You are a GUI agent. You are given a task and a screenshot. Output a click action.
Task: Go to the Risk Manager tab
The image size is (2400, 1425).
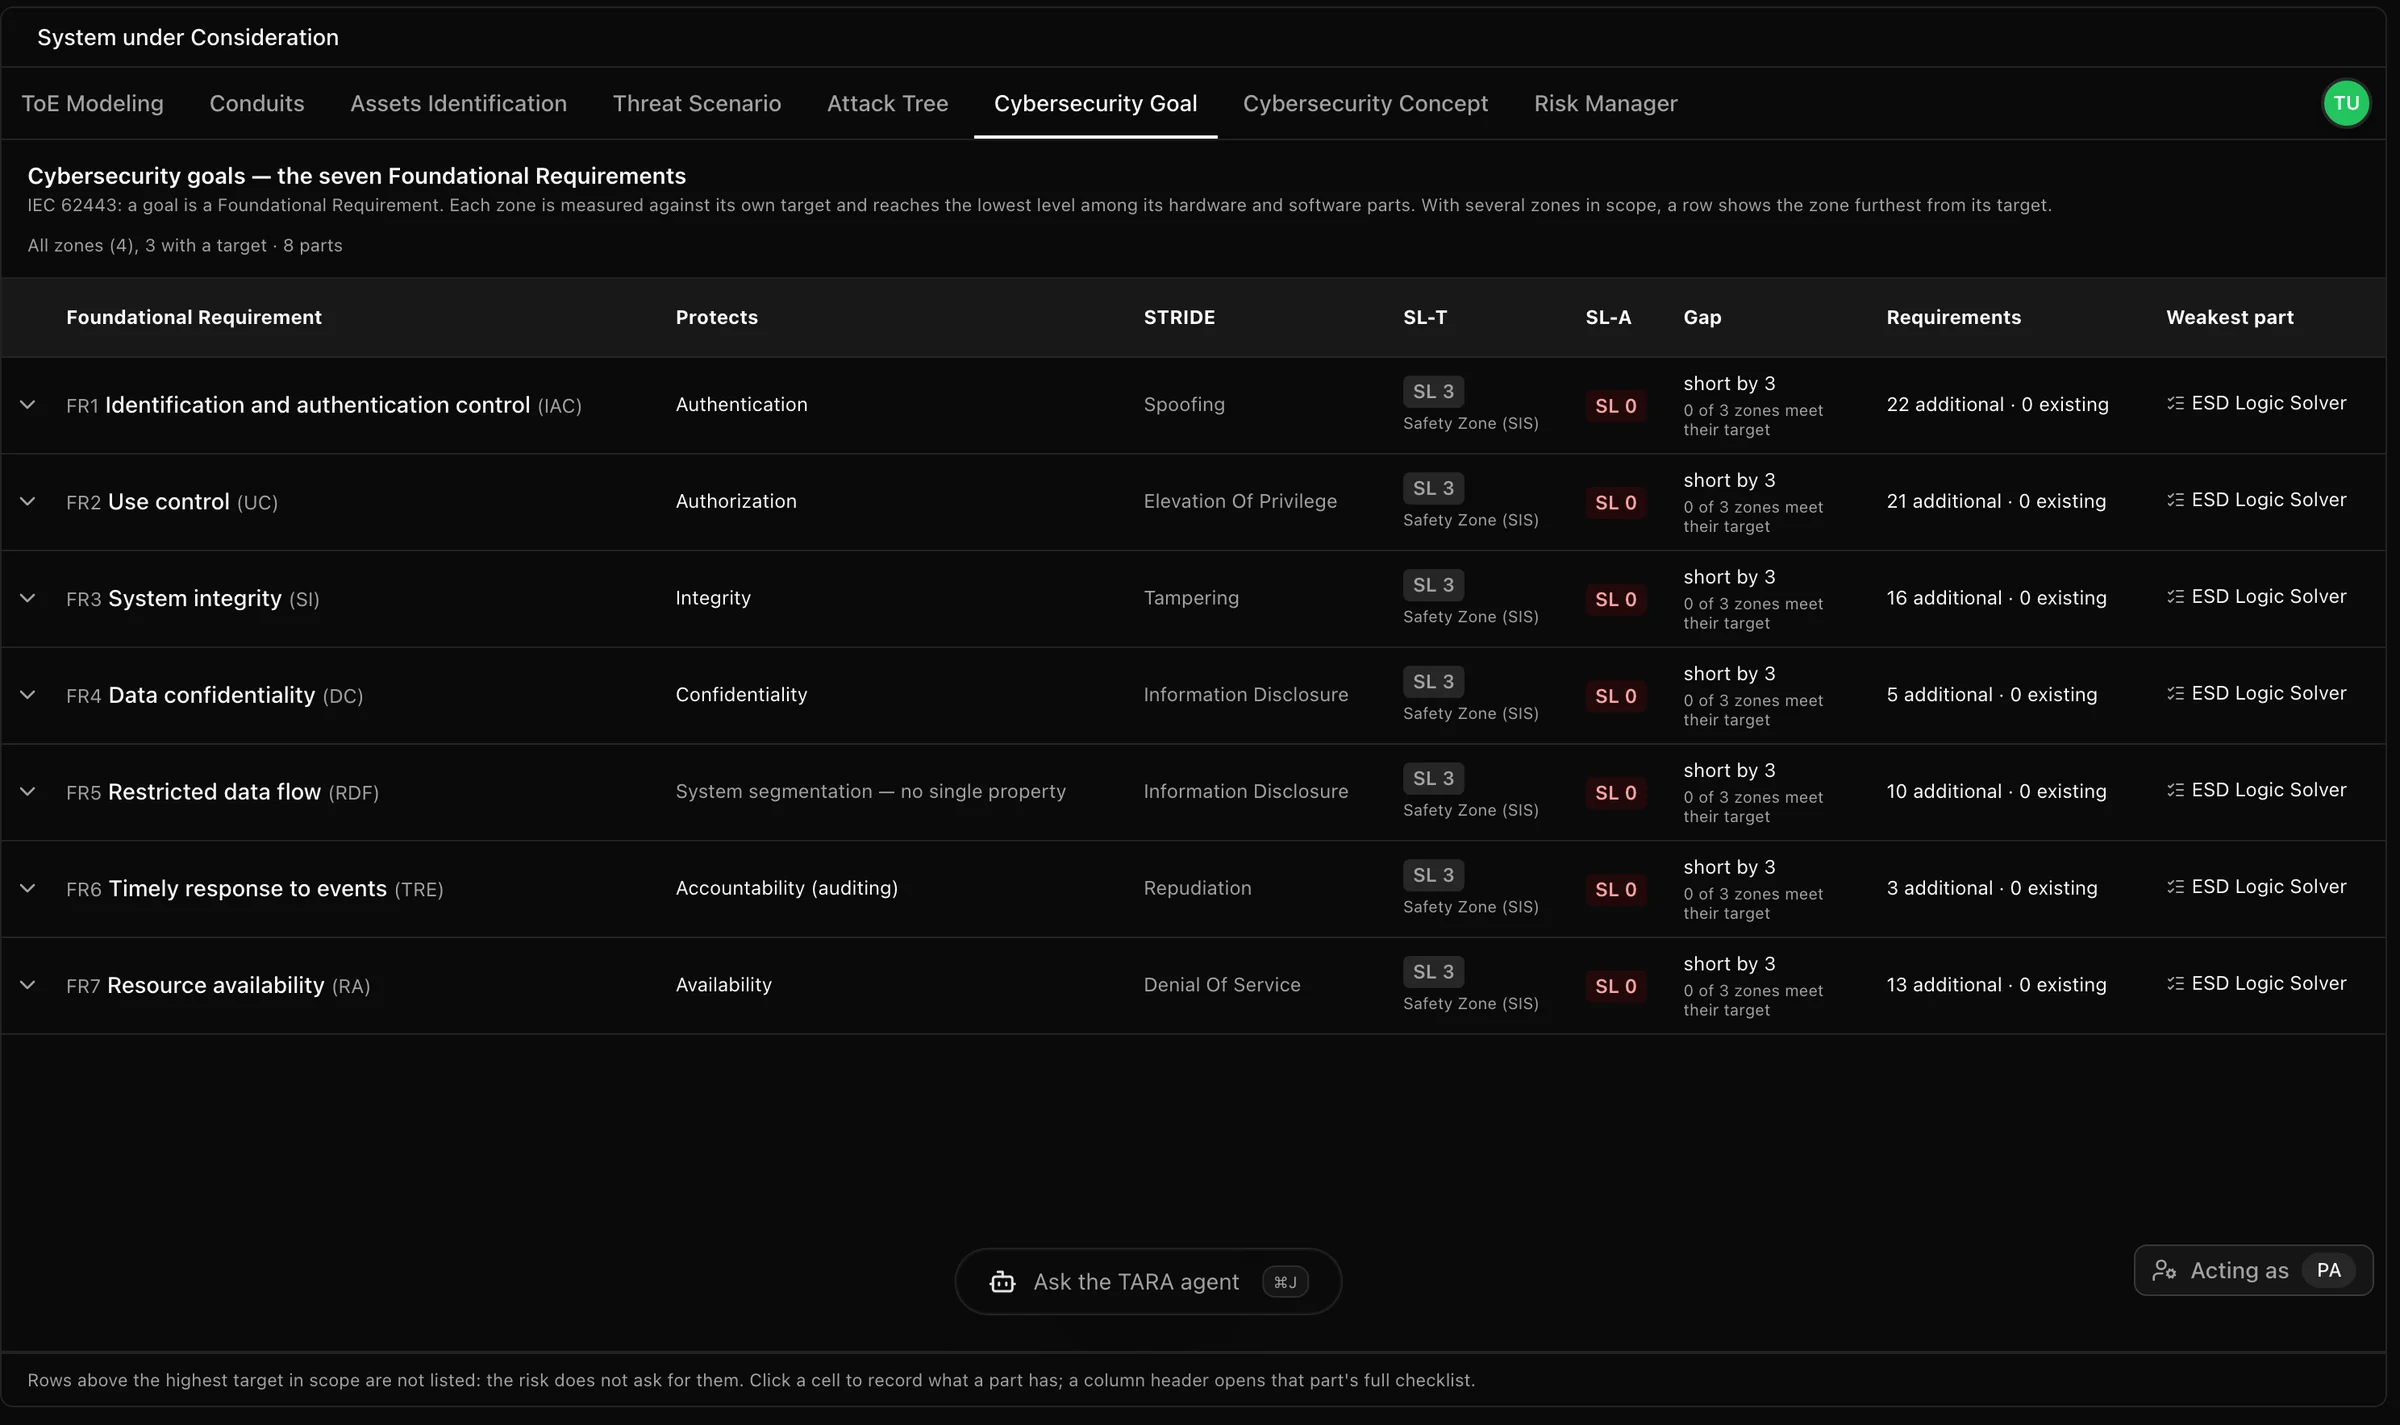[x=1605, y=103]
